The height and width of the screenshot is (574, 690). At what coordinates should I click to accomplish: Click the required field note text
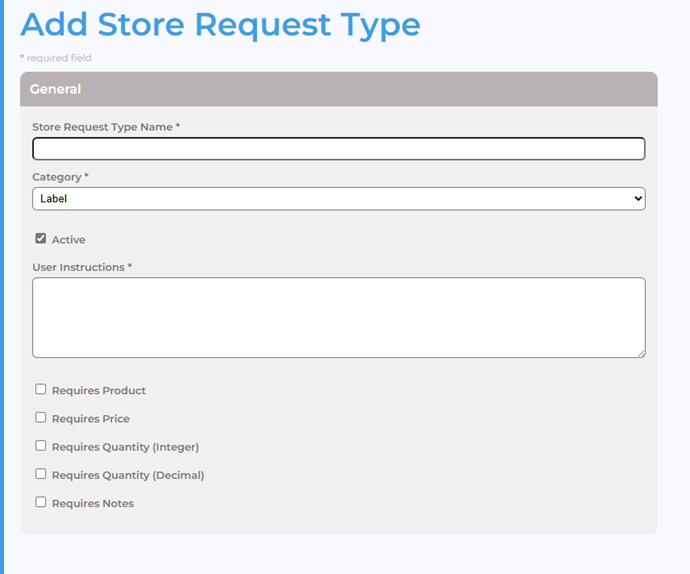click(55, 58)
